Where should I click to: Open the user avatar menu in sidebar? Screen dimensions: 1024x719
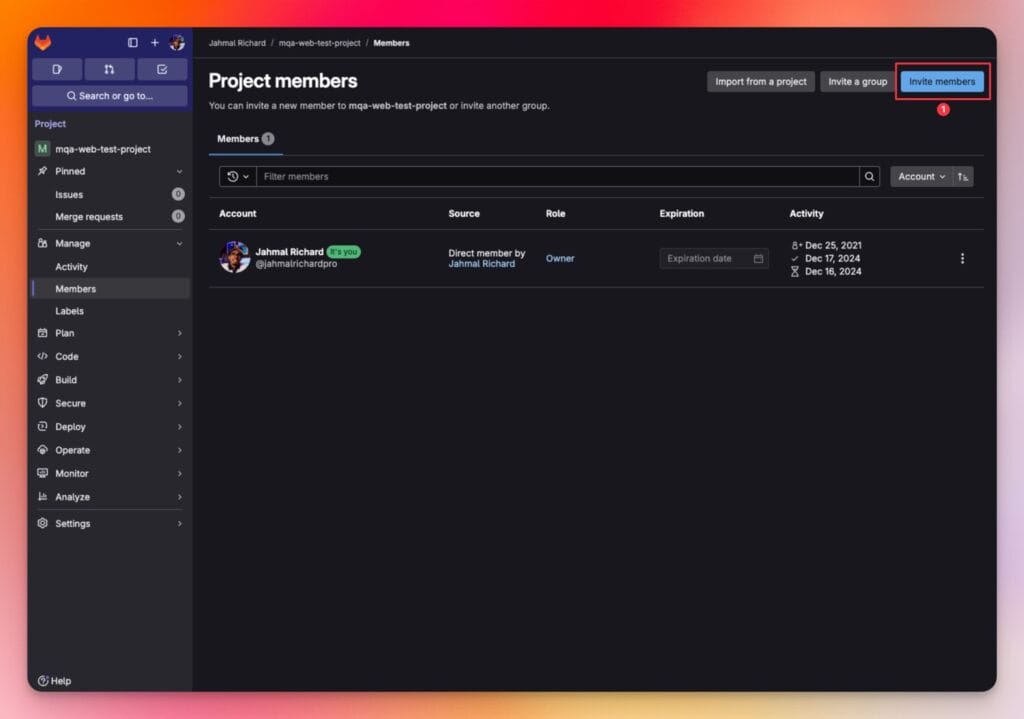(177, 42)
